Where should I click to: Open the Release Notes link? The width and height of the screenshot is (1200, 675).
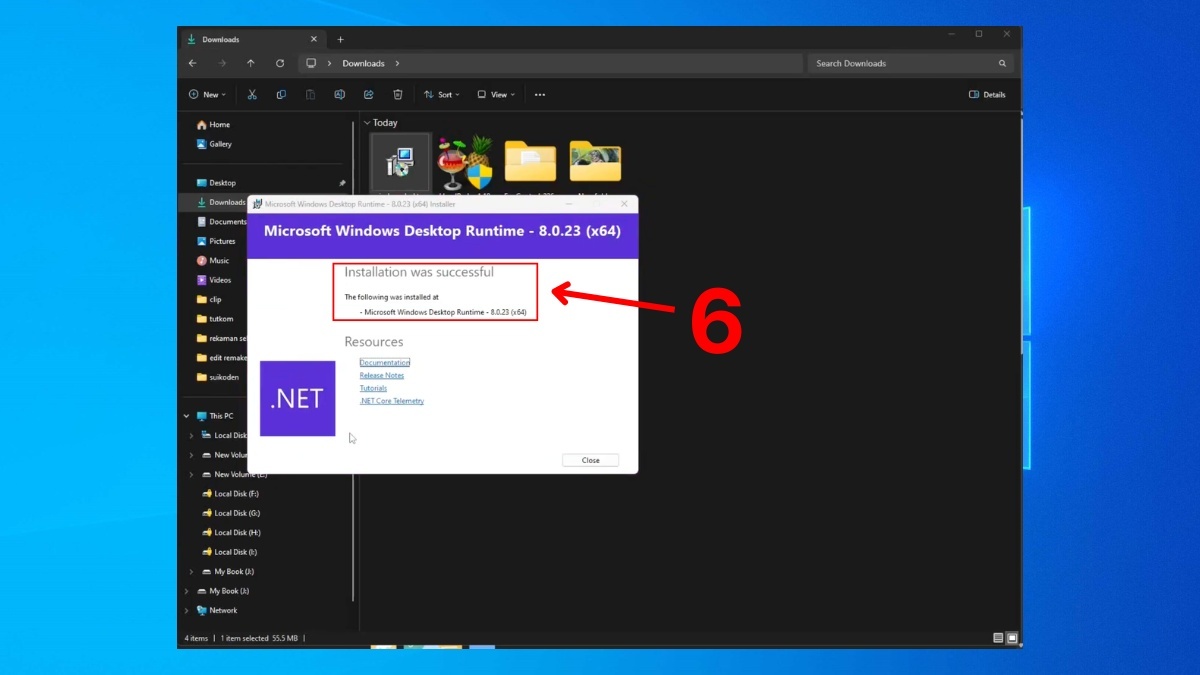click(382, 375)
